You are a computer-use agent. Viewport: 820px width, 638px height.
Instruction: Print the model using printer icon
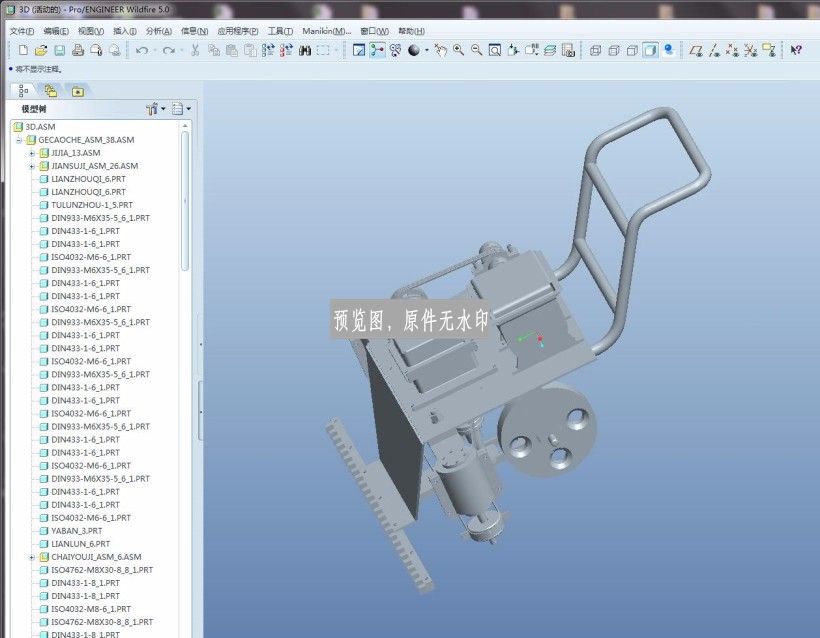[x=78, y=50]
